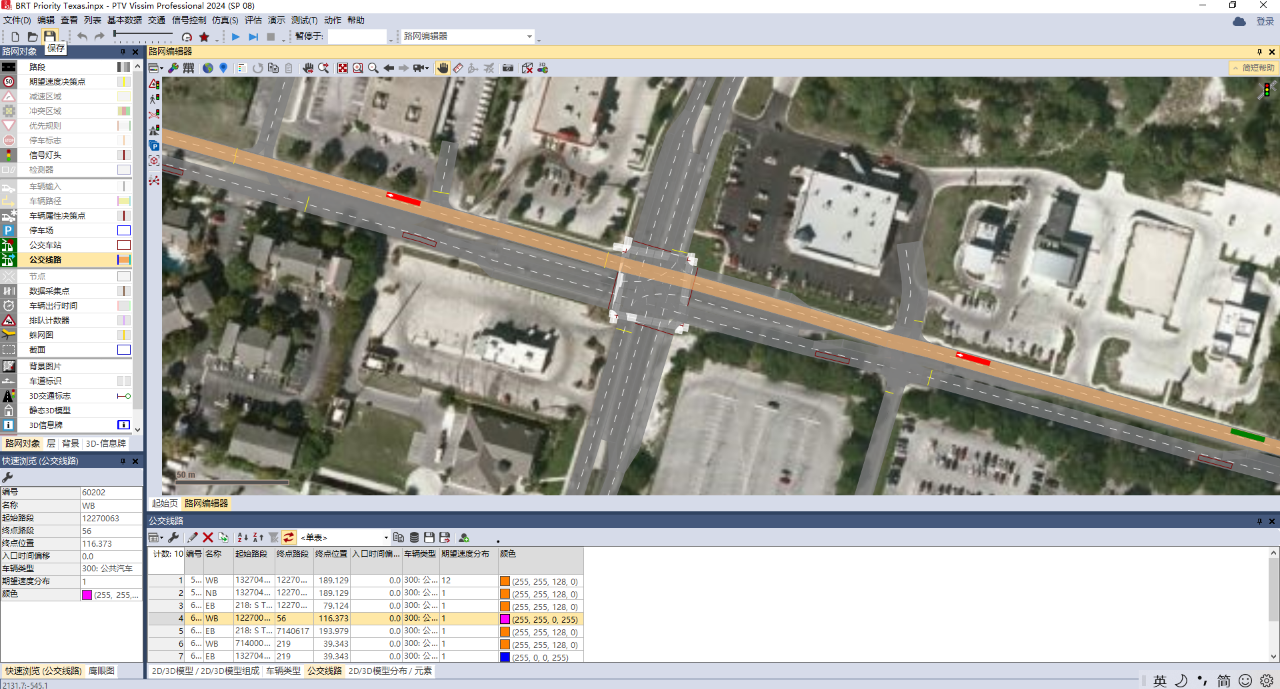Click 缩短帮助 button
Viewport: 1280px width, 689px height.
[x=1253, y=68]
